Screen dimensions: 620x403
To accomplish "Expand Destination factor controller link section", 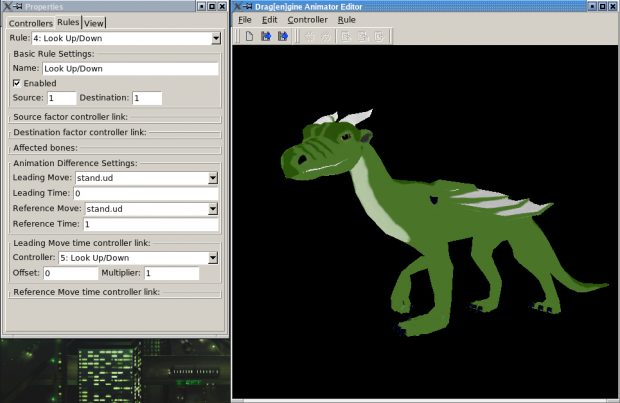I will [x=80, y=132].
